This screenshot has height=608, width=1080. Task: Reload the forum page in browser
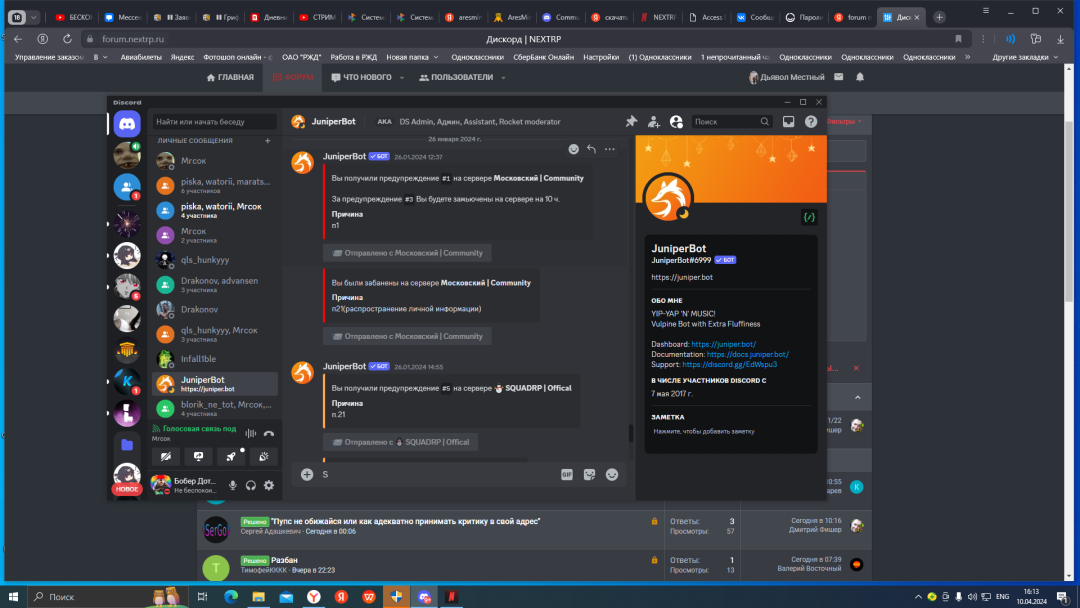pos(67,39)
